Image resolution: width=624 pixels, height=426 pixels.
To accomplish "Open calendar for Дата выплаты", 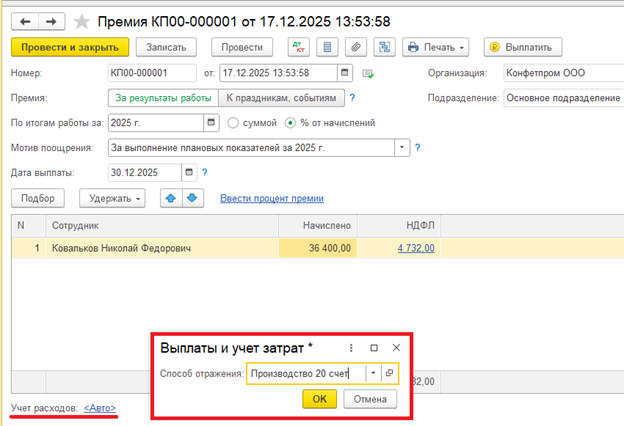I will [x=189, y=172].
